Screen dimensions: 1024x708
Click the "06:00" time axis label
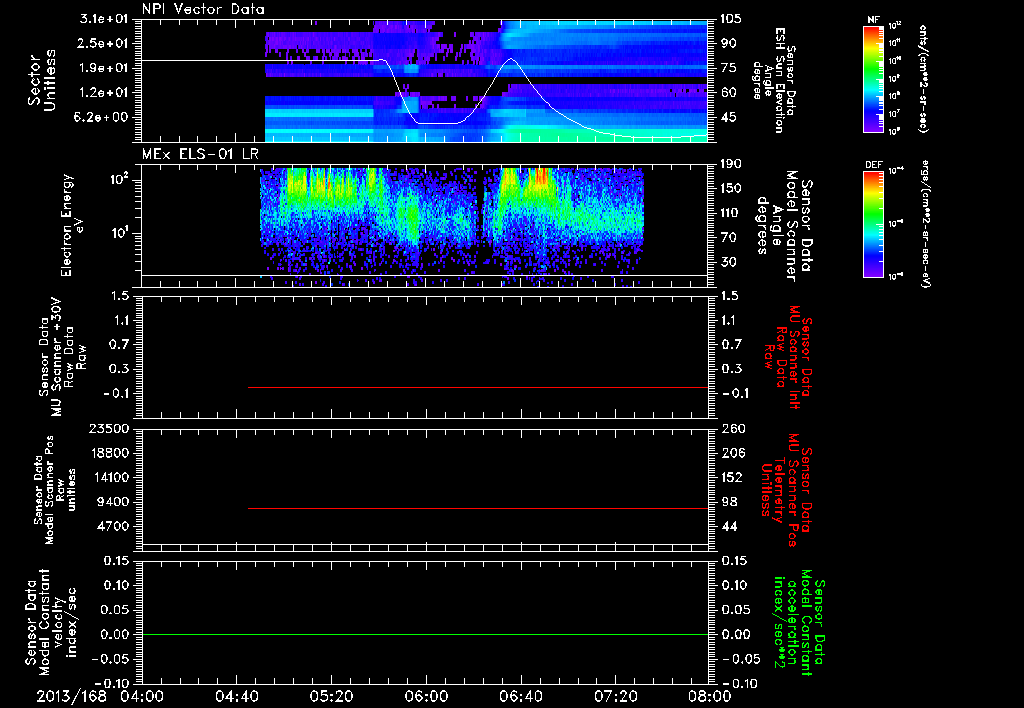pyautogui.click(x=426, y=696)
